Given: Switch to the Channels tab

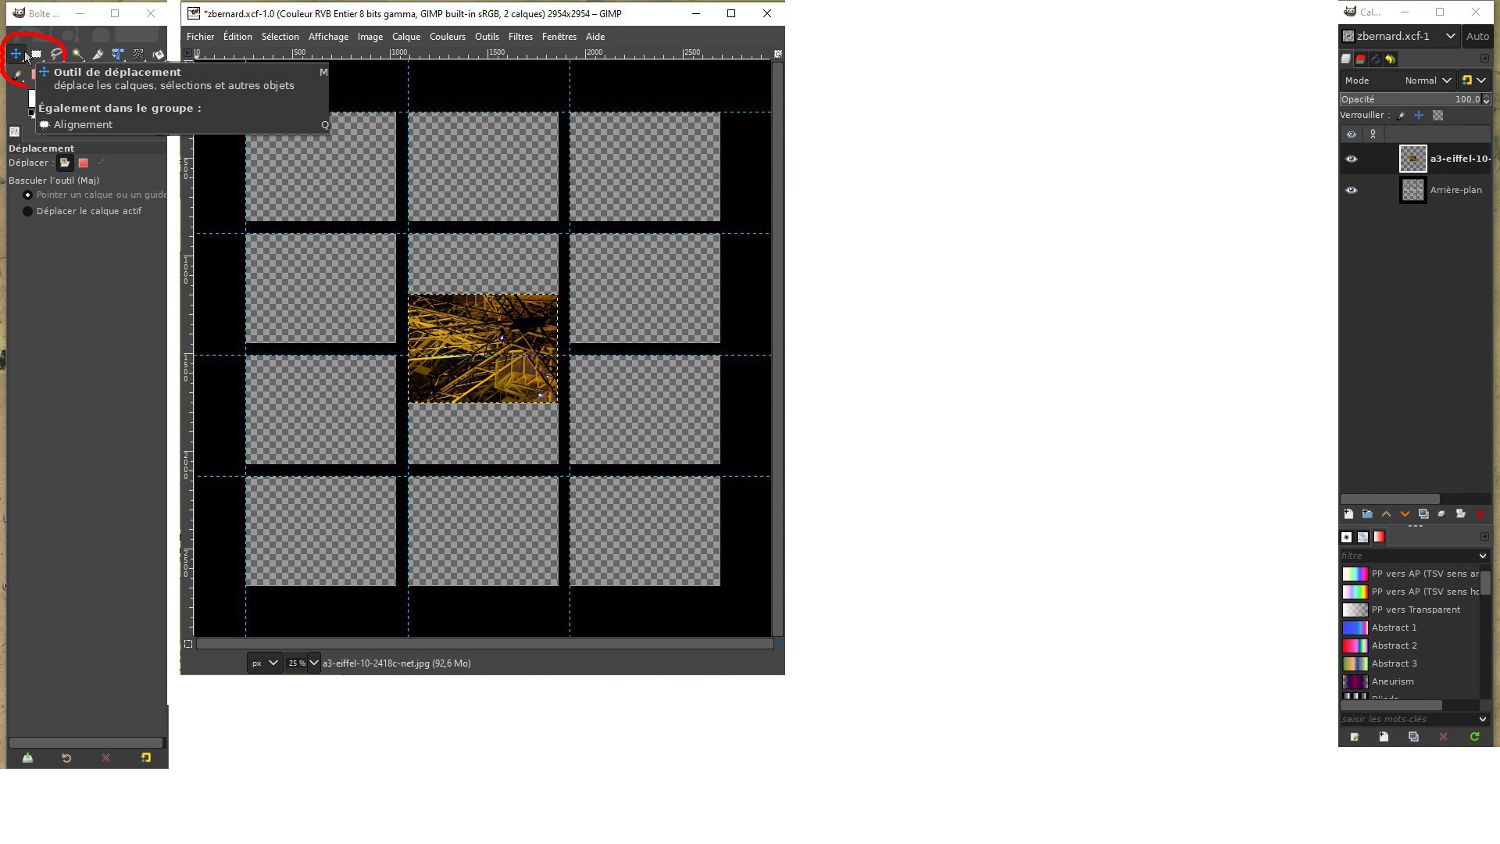Looking at the screenshot, I should point(1361,59).
